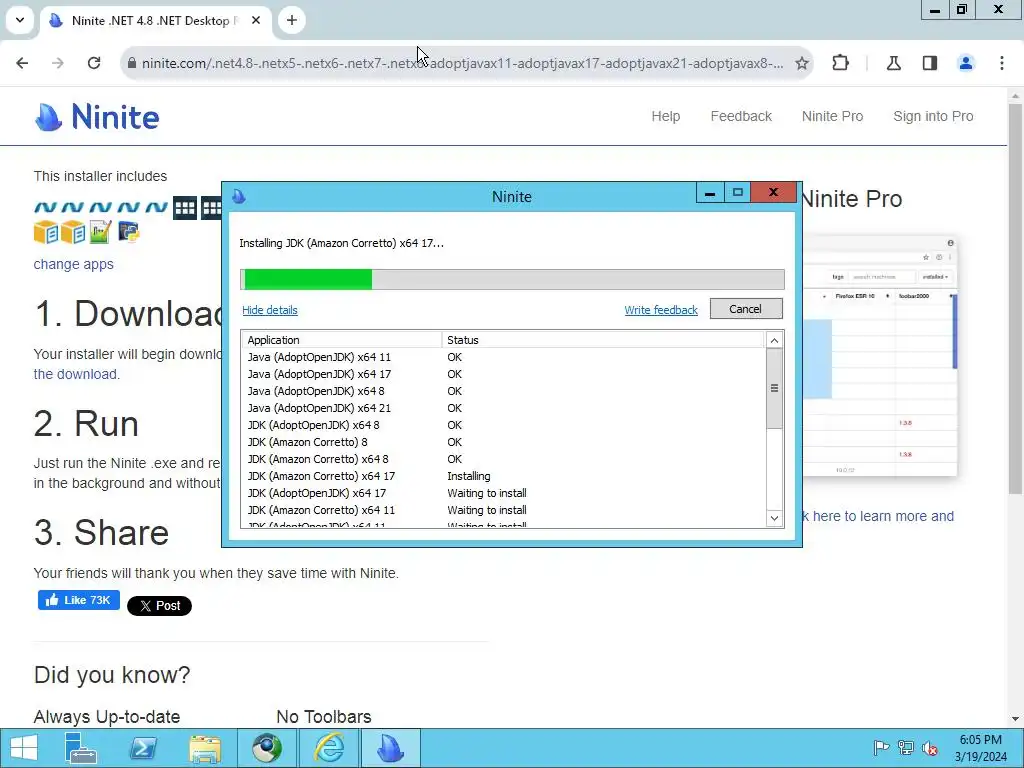
Task: Open the Ninite Pro header link
Action: 832,116
